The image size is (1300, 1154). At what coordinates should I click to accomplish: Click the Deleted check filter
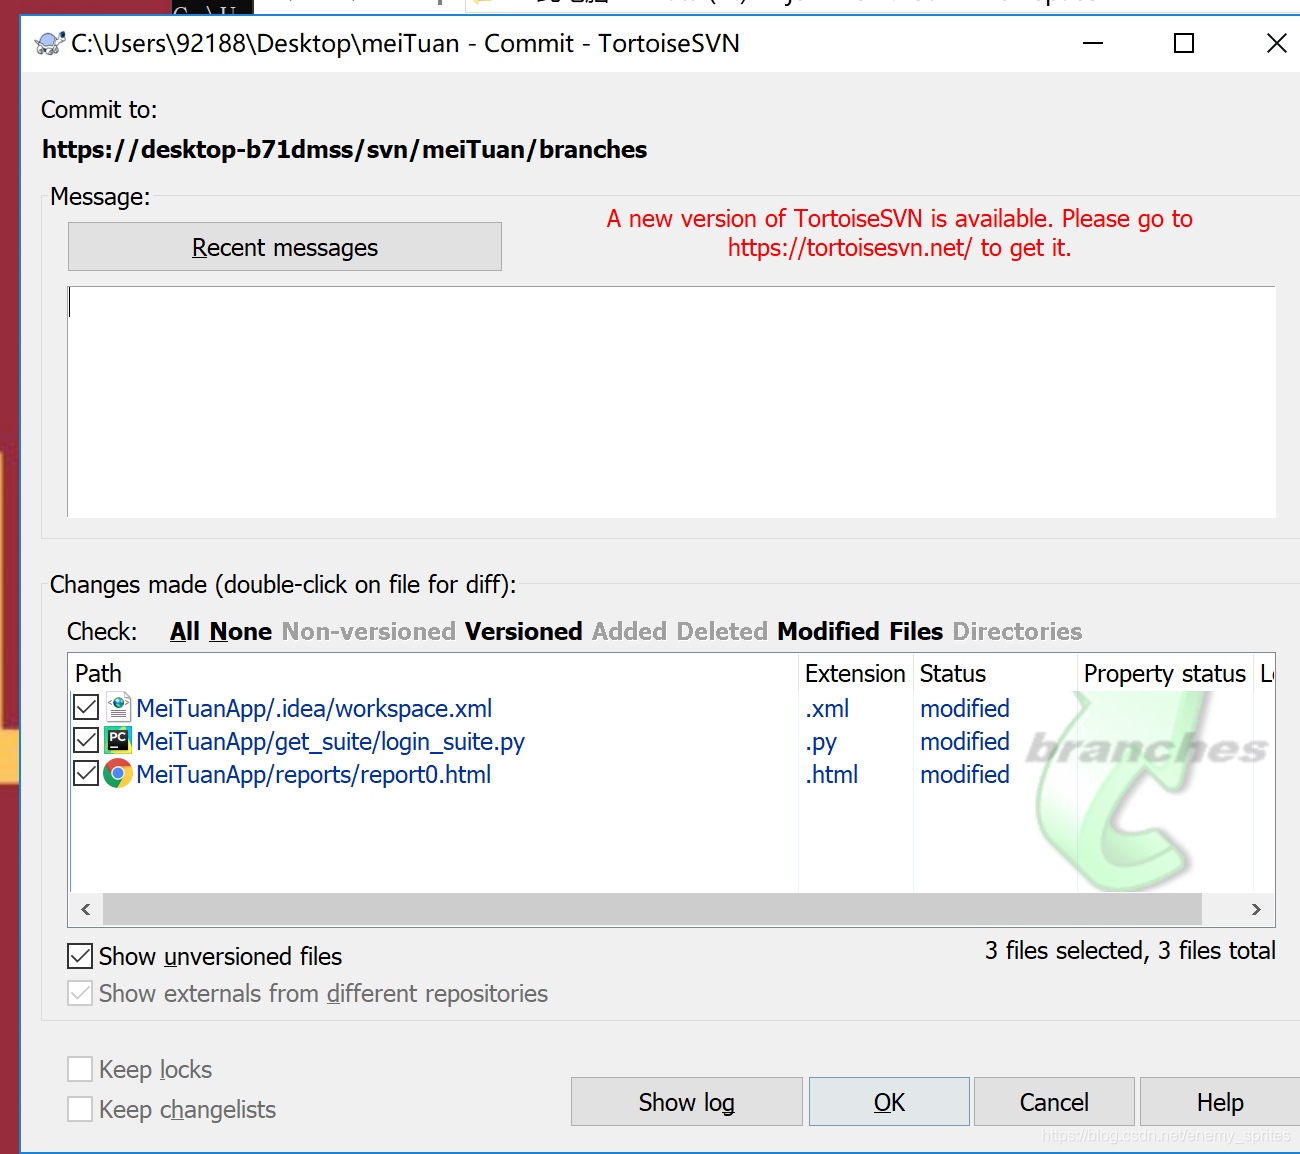coord(722,632)
